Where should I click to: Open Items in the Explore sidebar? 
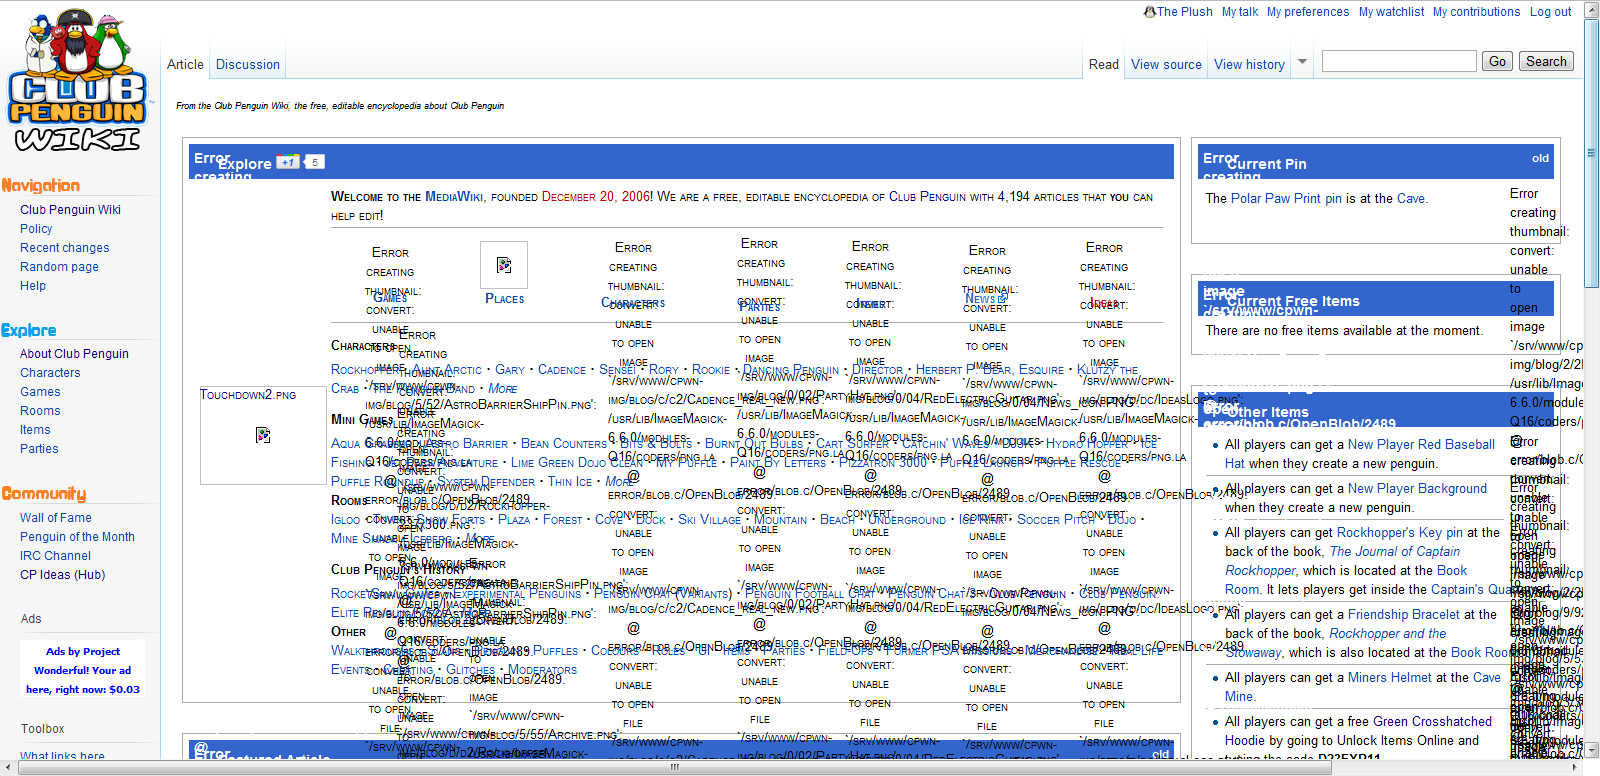(35, 430)
